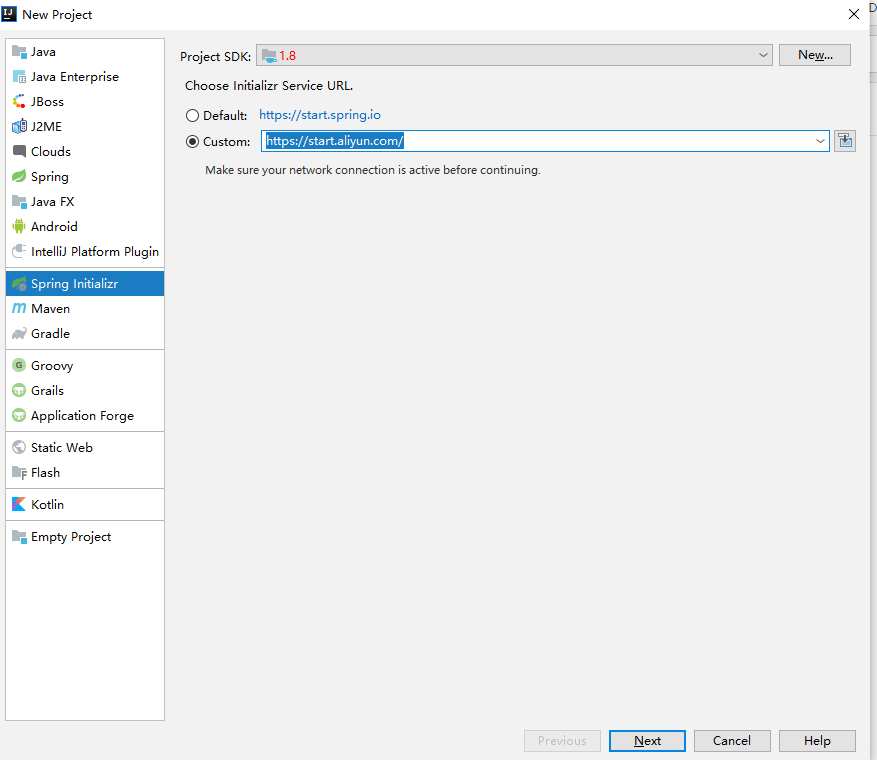Click the Spring leaf icon
Viewport: 877px width, 760px height.
(x=19, y=177)
